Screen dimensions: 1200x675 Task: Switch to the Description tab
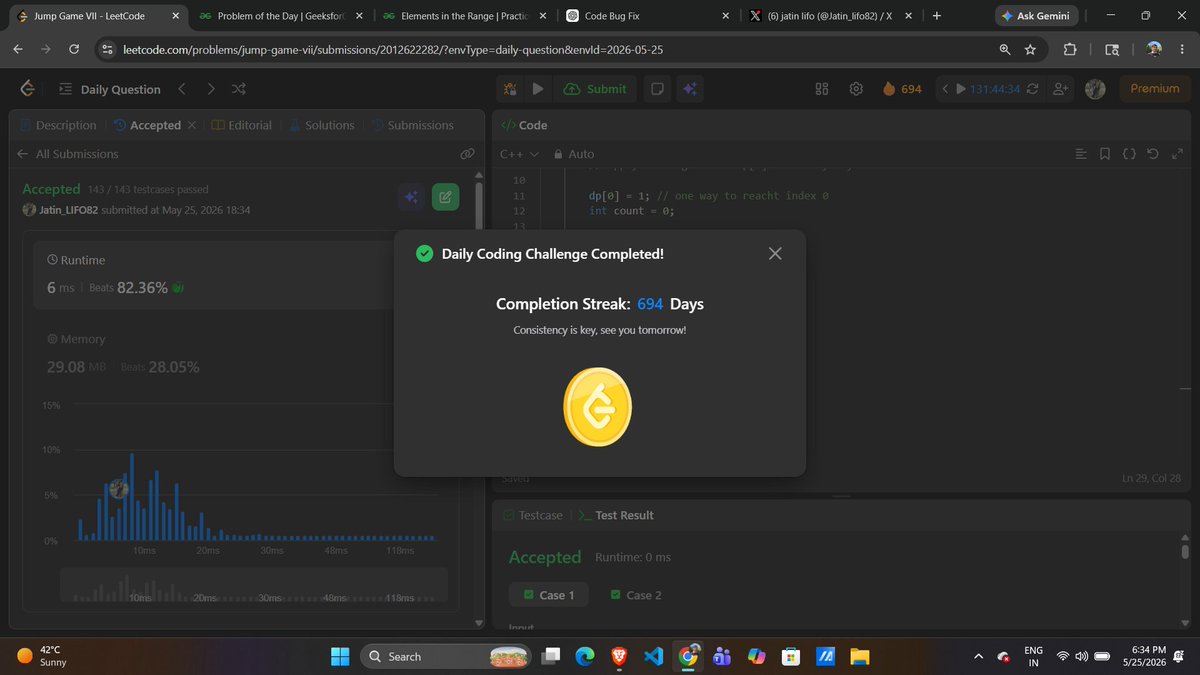click(x=58, y=125)
